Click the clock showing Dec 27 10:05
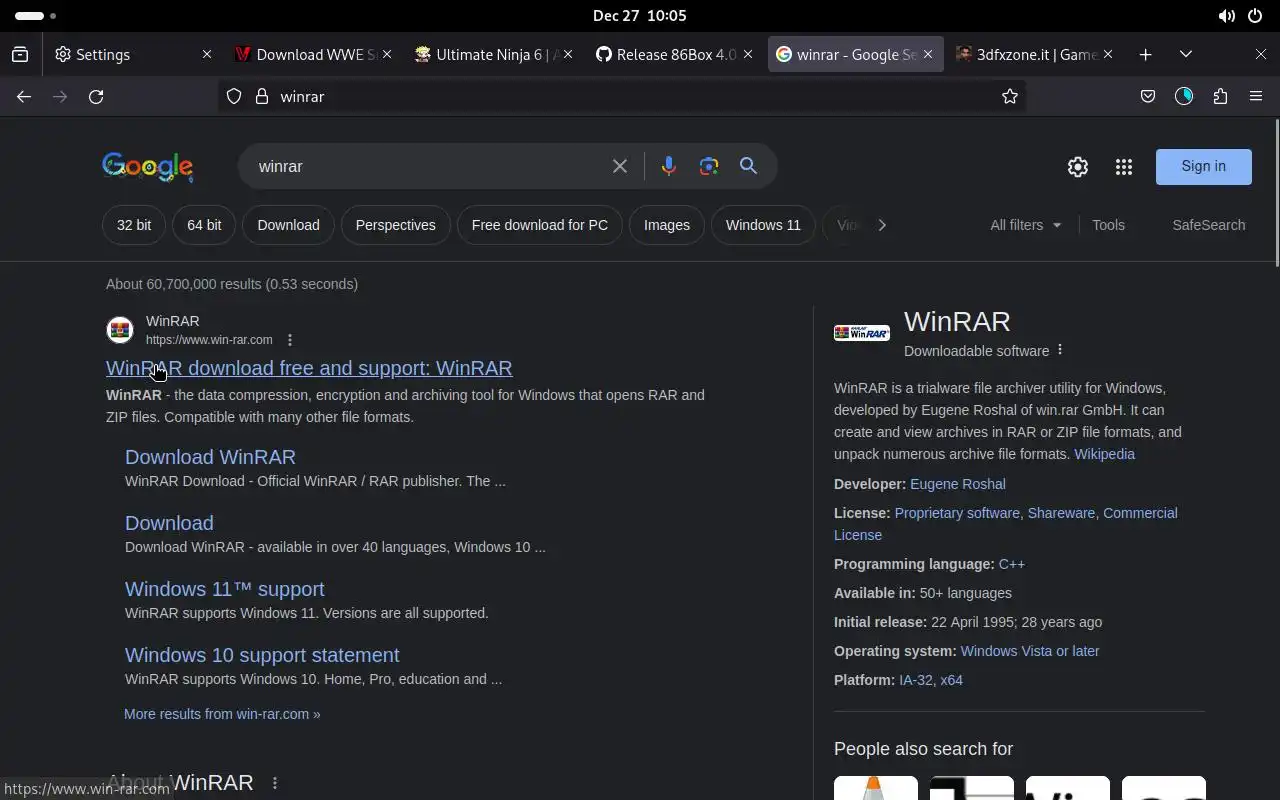This screenshot has width=1280, height=800. tap(639, 16)
